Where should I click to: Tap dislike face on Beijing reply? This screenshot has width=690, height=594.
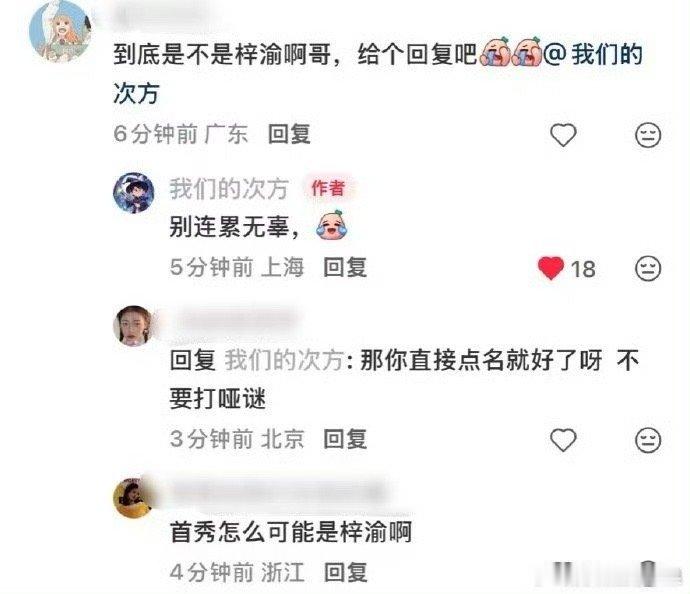648,440
